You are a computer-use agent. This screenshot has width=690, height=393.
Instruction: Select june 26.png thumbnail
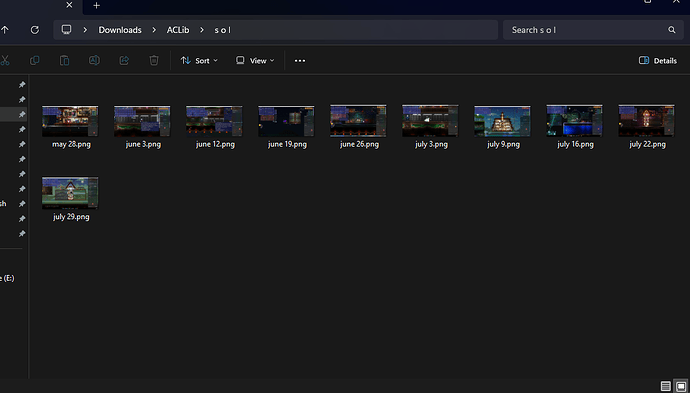click(x=358, y=121)
